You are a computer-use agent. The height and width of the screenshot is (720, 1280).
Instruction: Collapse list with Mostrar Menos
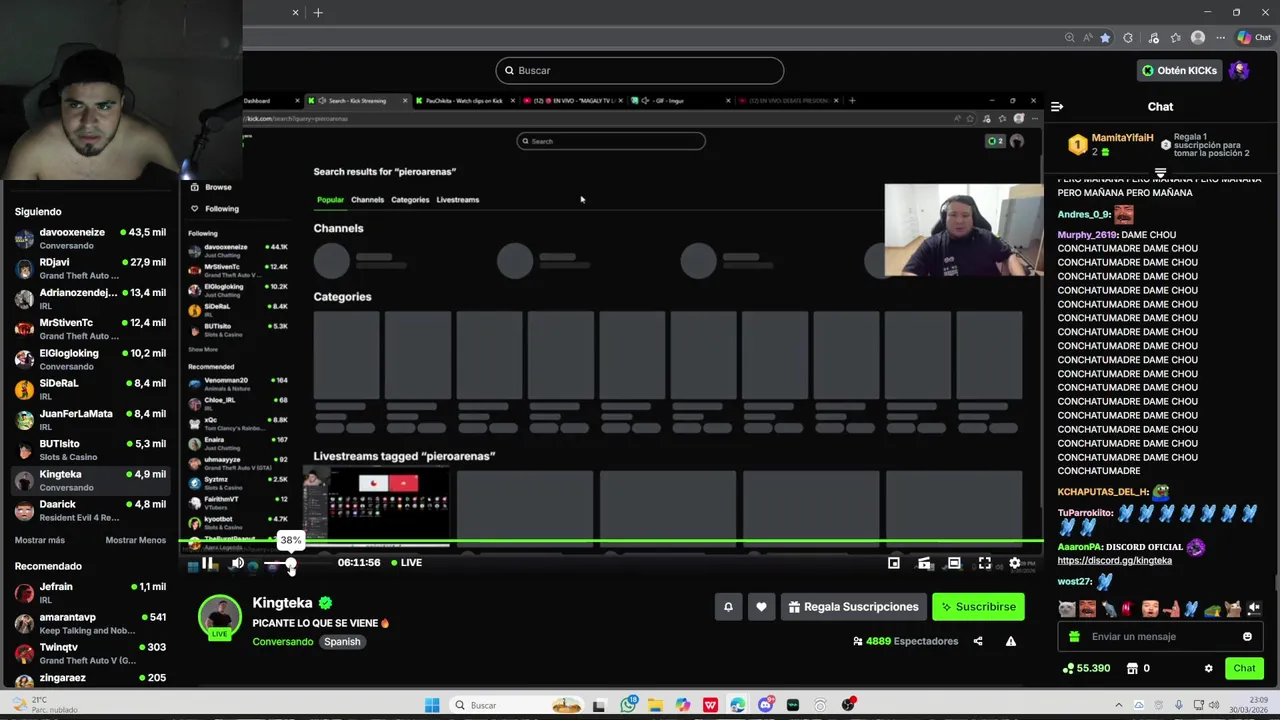coord(136,540)
